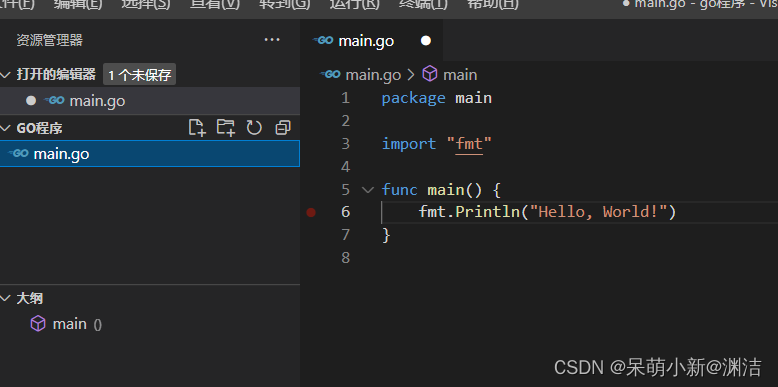
Task: Create a new folder in GO程序
Action: click(226, 128)
